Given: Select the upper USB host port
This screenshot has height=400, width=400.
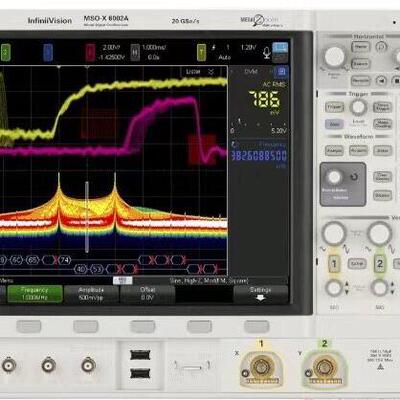Looking at the screenshot, I should click(140, 355).
